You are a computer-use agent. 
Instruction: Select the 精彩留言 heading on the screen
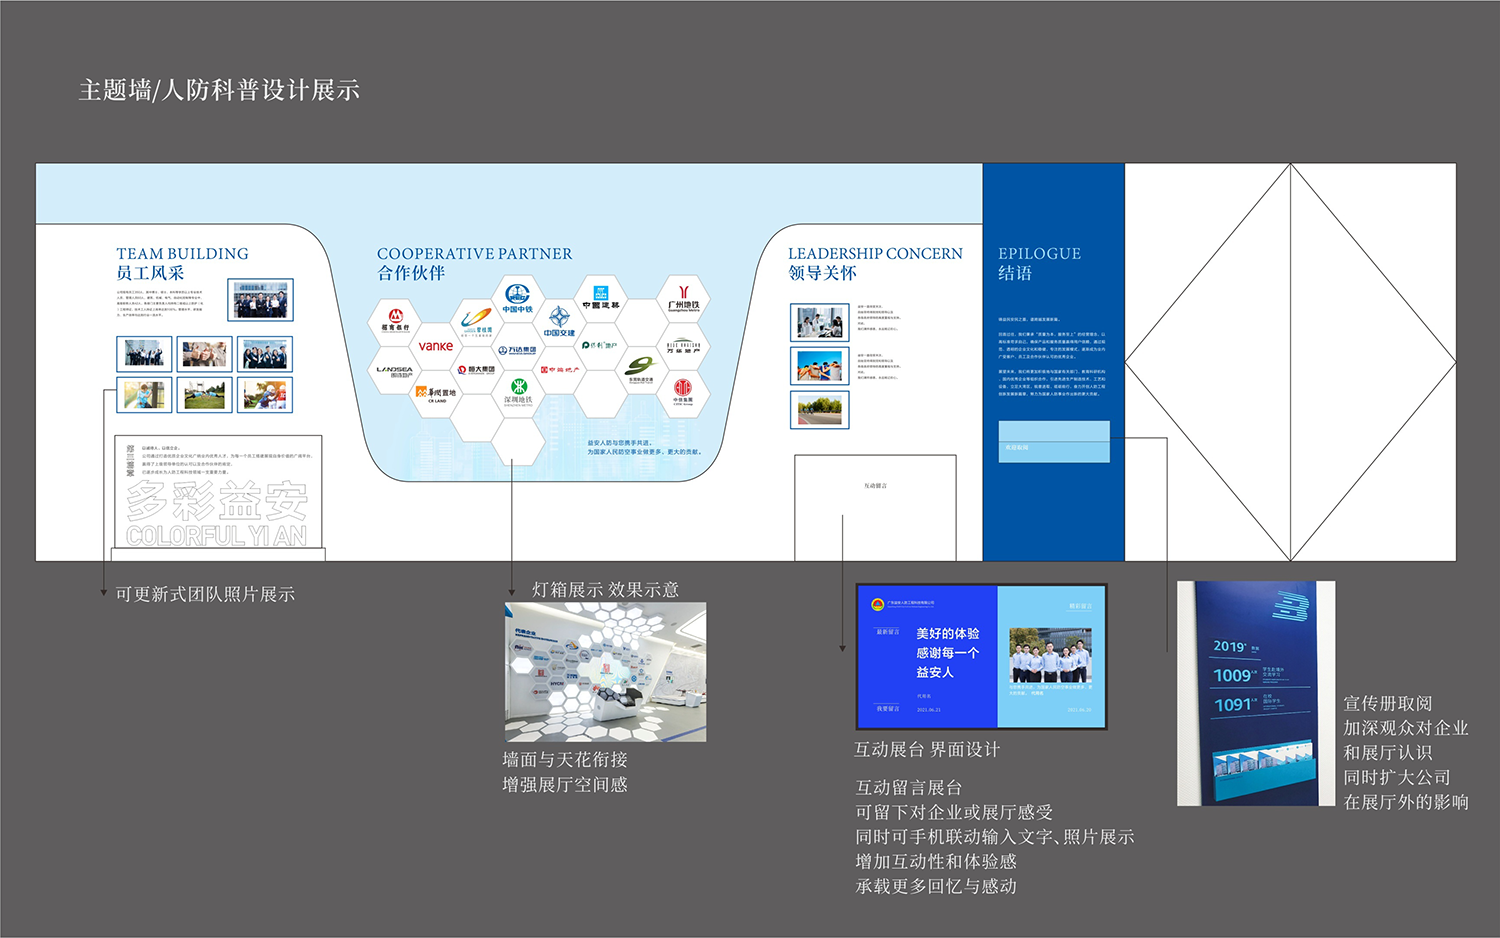pos(1080,606)
